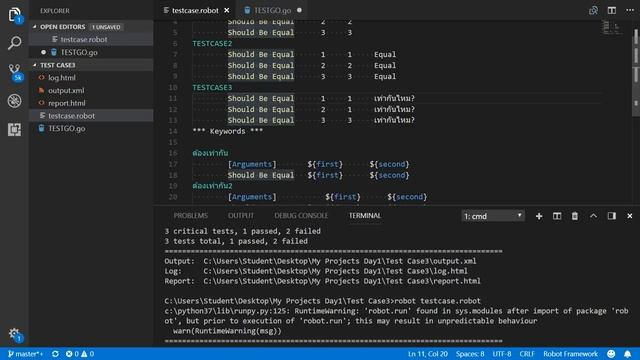Close the testcase.robot editor tab
The height and width of the screenshot is (360, 640).
(227, 10)
